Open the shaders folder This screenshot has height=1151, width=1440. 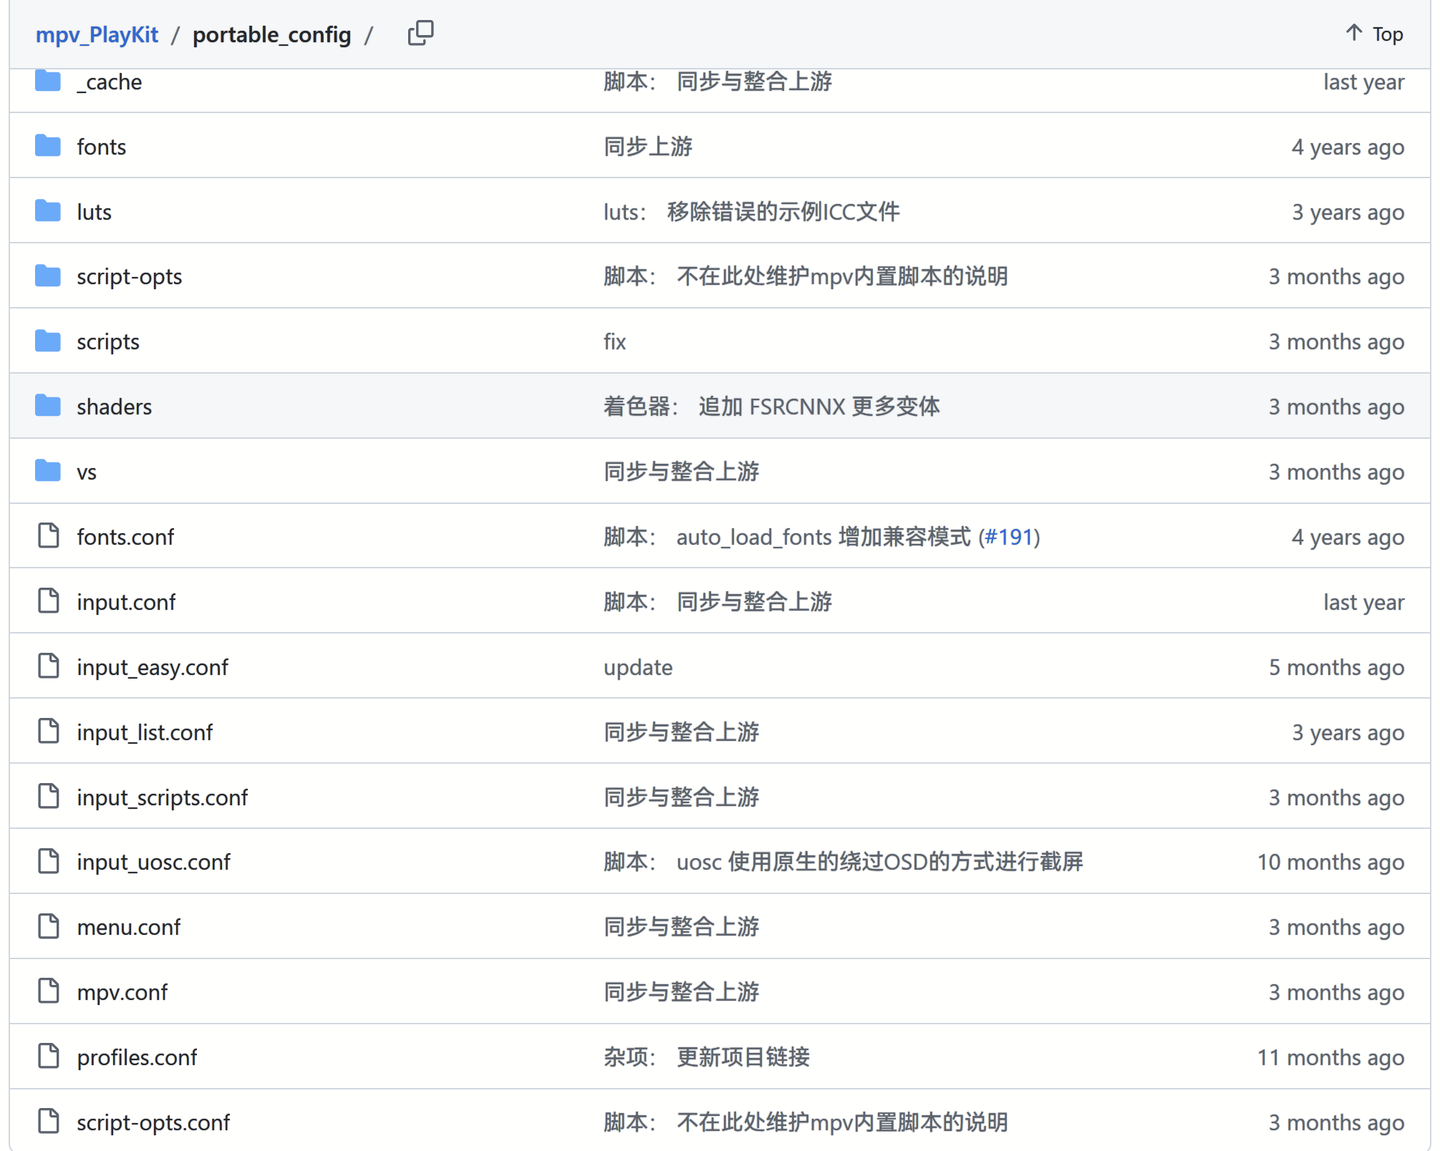(114, 407)
